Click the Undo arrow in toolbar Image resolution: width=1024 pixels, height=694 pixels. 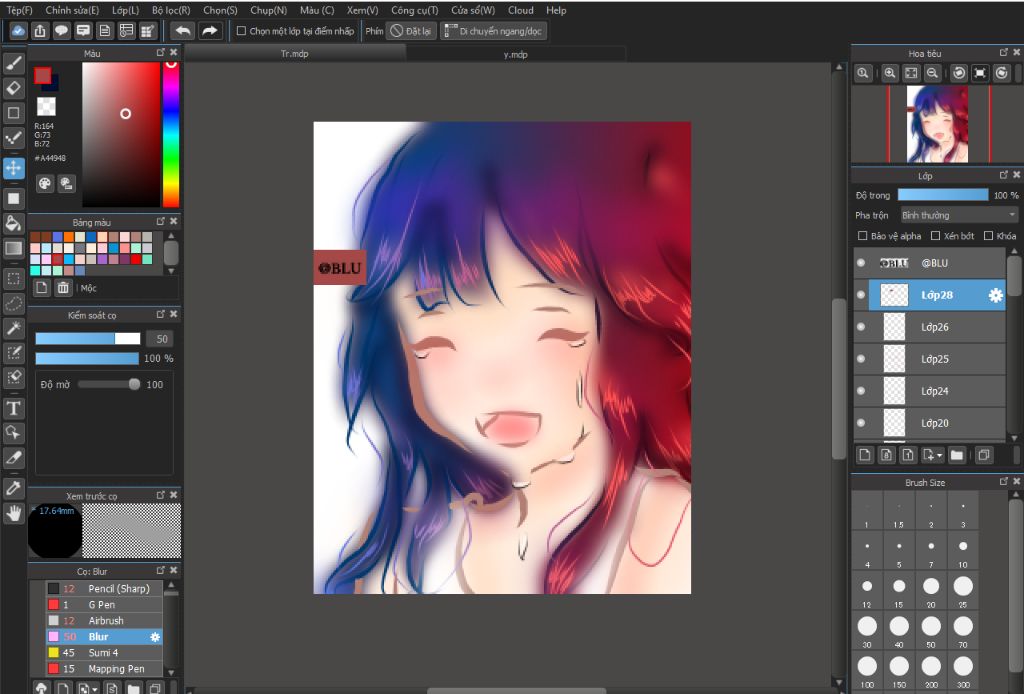tap(183, 31)
